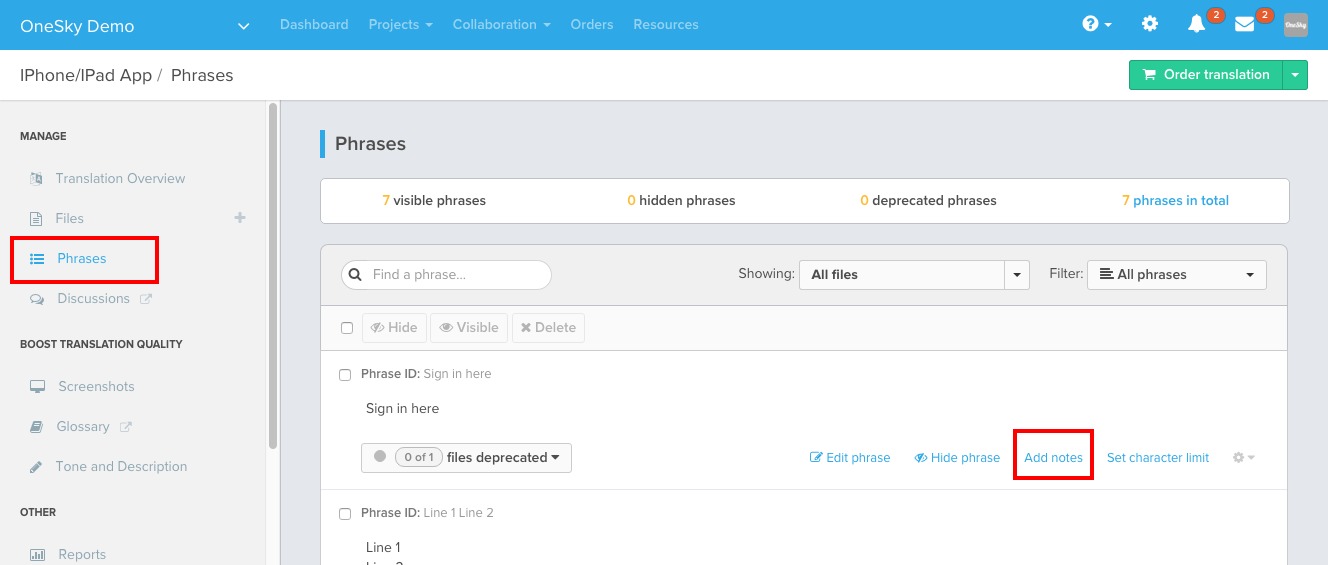
Task: Click the search magnifier icon
Action: click(x=355, y=274)
